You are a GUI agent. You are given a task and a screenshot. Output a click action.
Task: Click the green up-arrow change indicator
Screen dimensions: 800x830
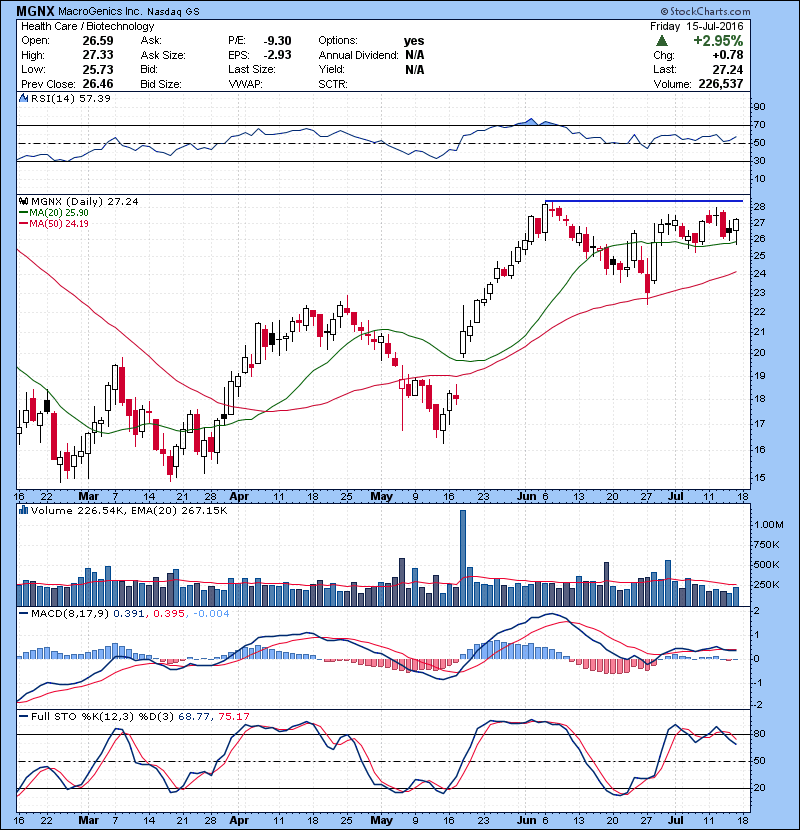661,41
